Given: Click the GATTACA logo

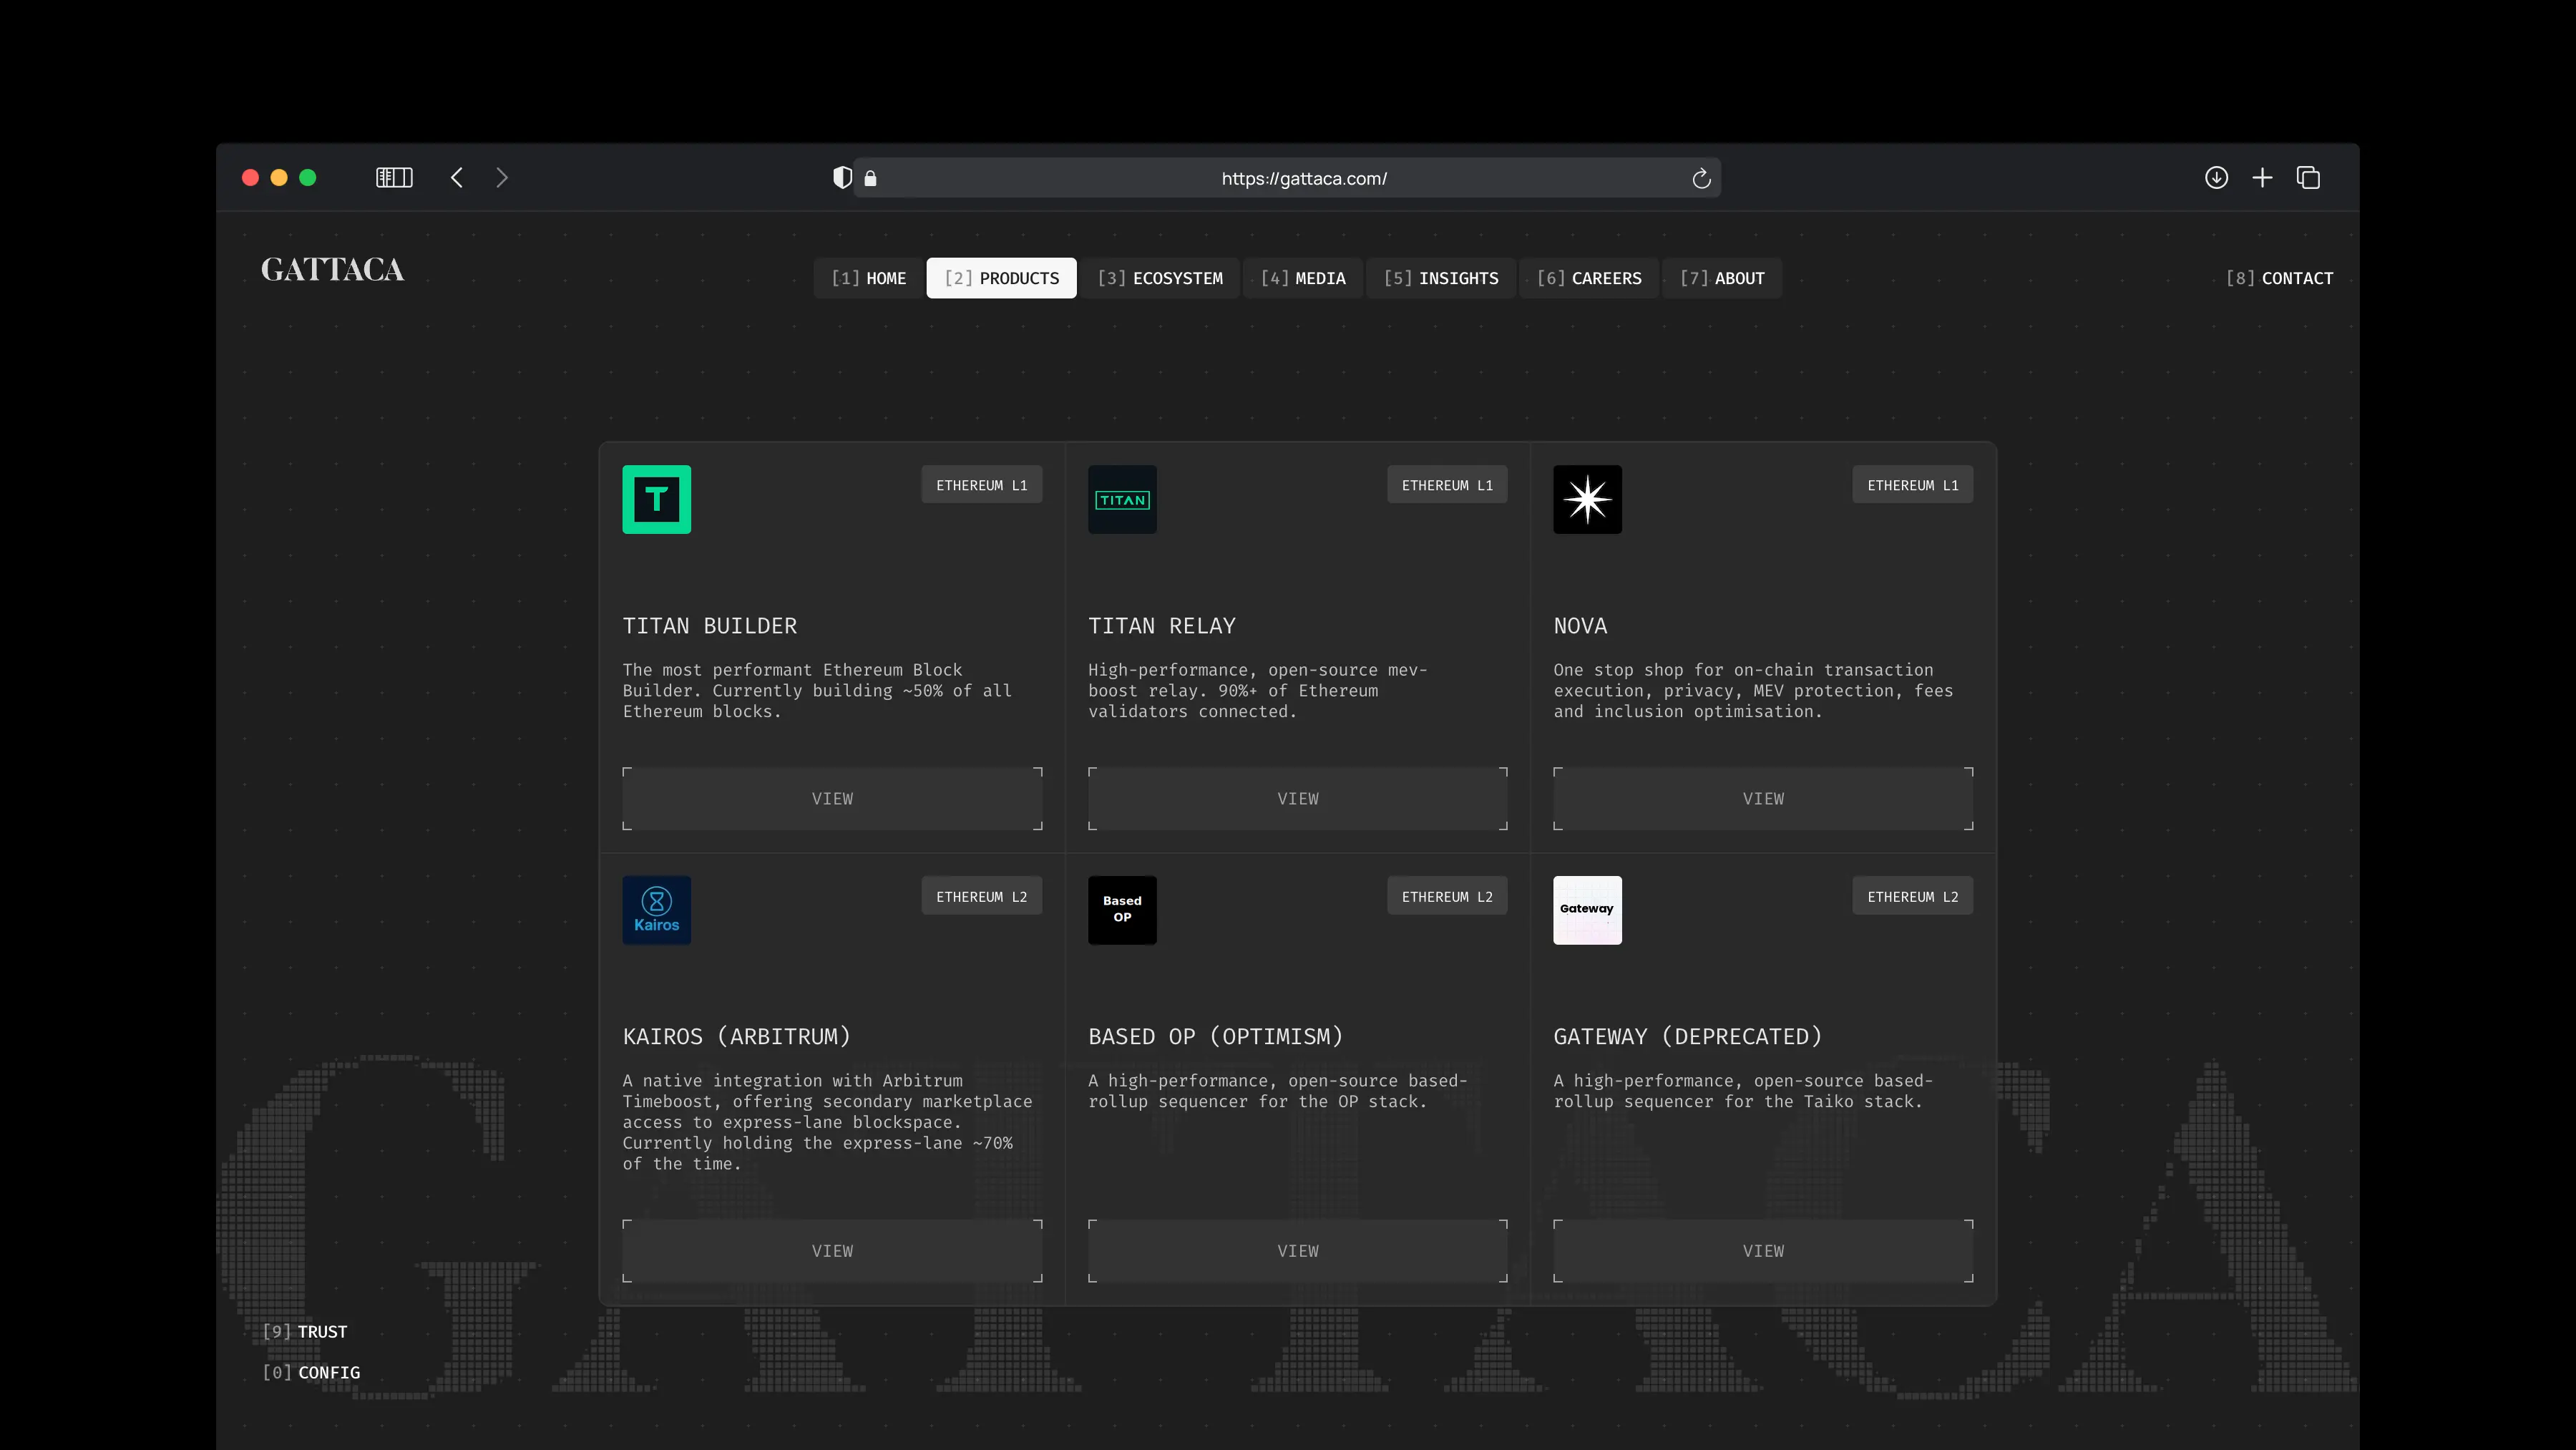Looking at the screenshot, I should 332,270.
